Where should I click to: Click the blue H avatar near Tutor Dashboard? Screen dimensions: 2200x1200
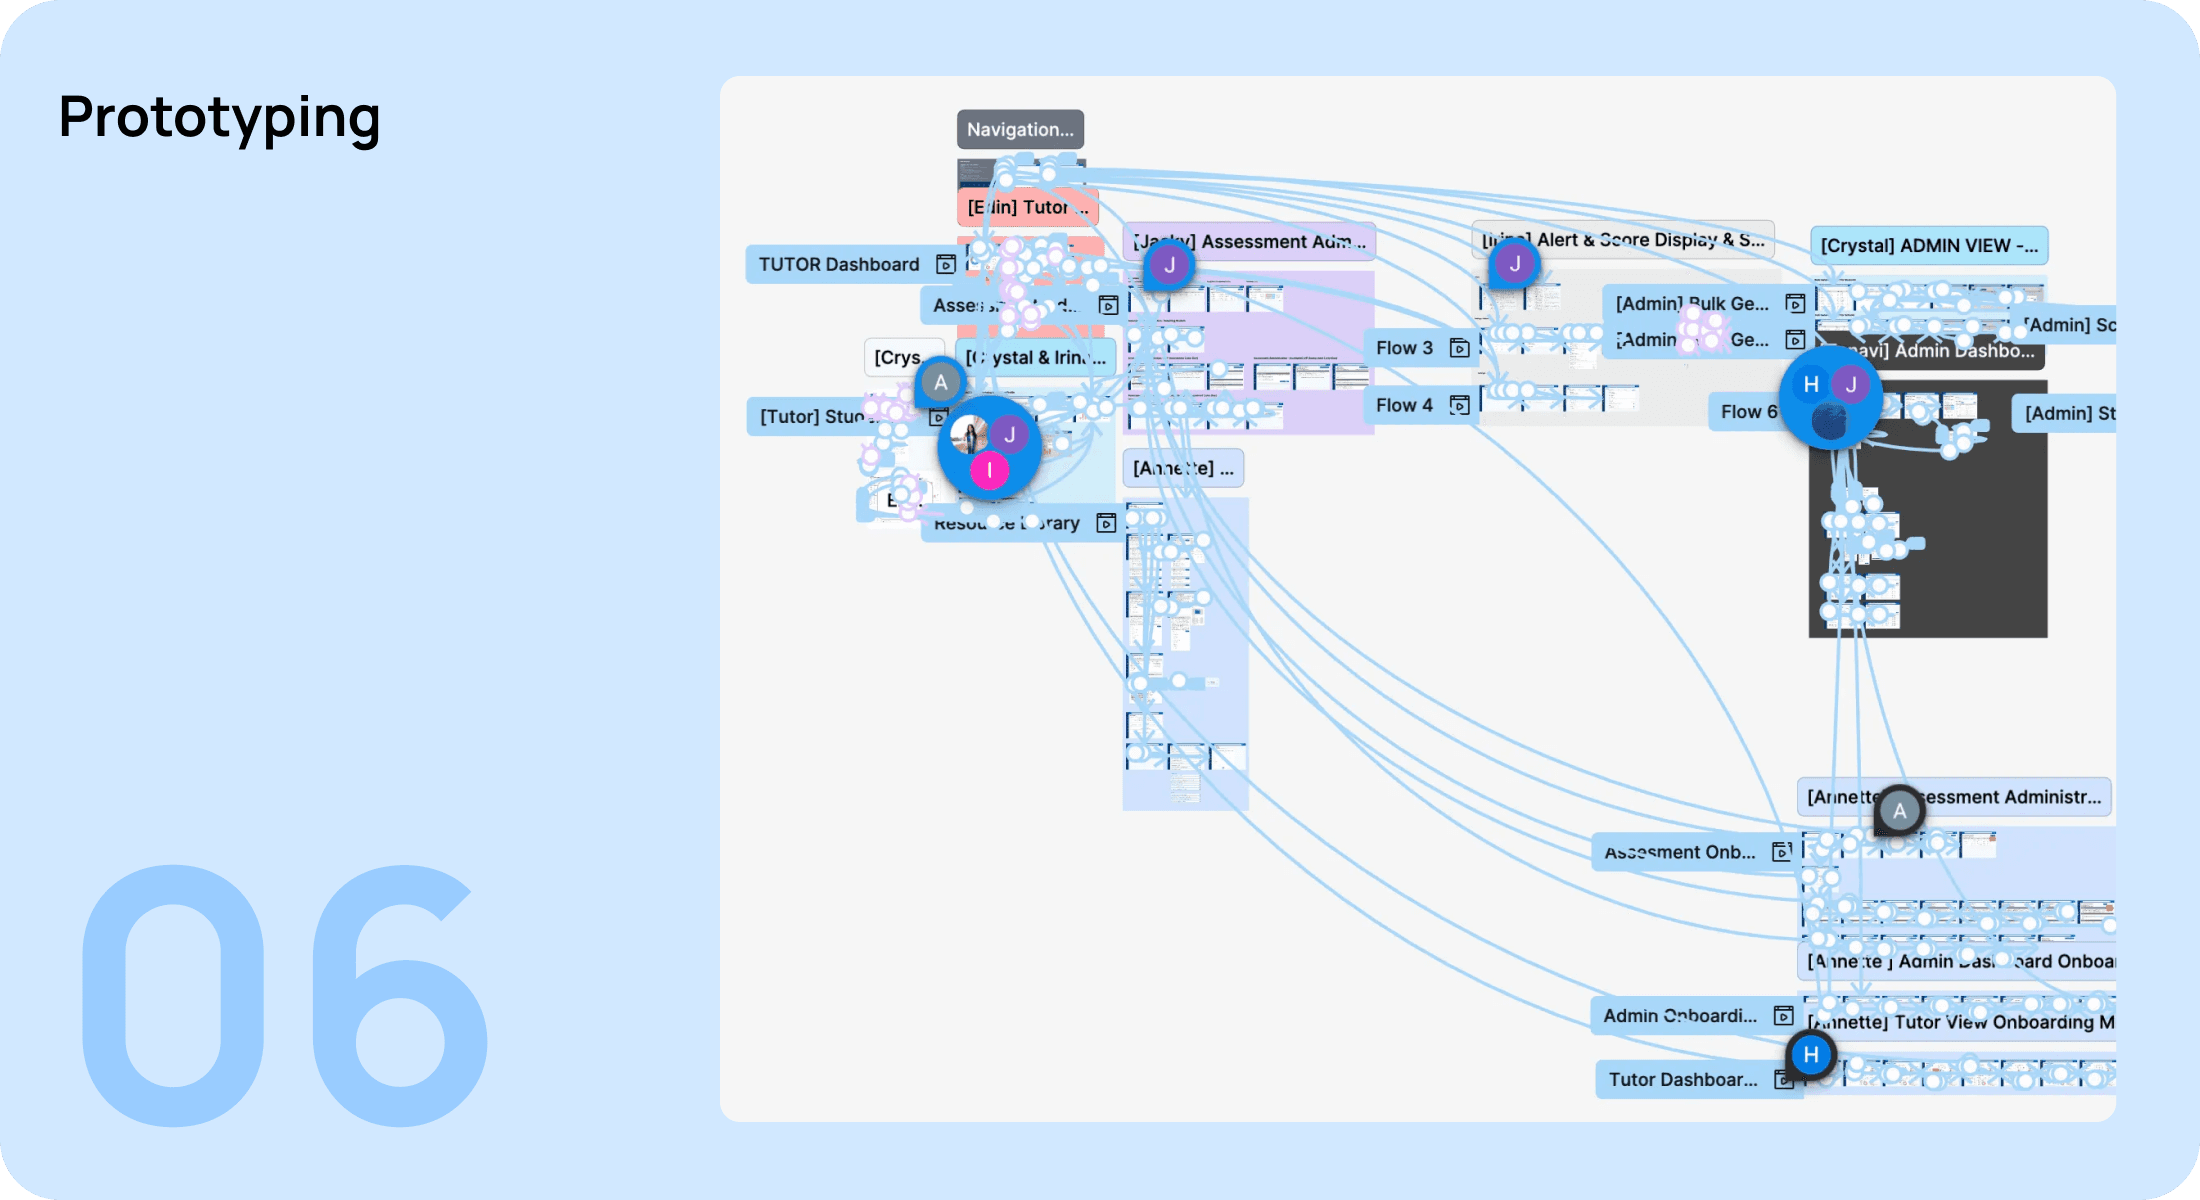(1811, 1054)
